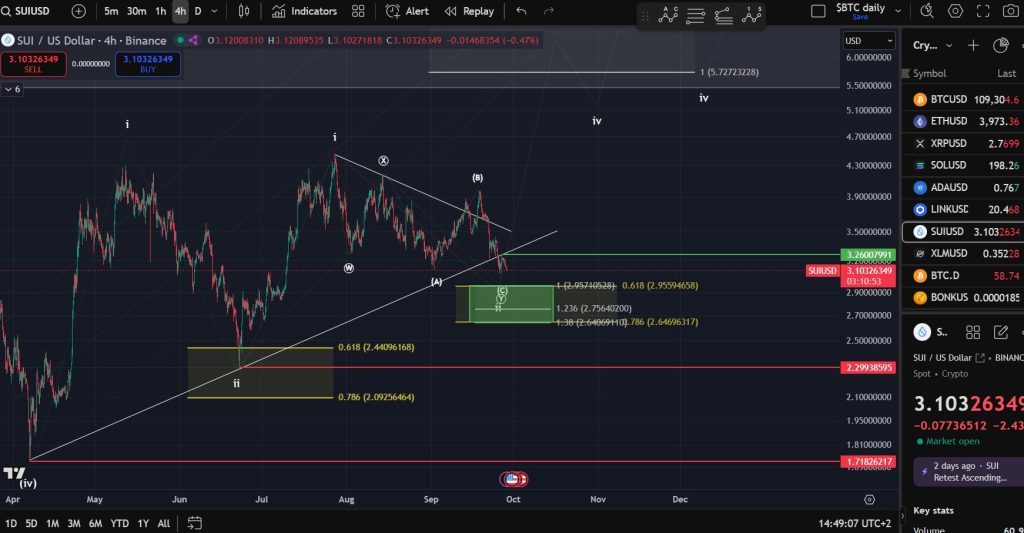Take a chart snapshot with camera icon
The height and width of the screenshot is (533, 1024).
coord(1011,11)
